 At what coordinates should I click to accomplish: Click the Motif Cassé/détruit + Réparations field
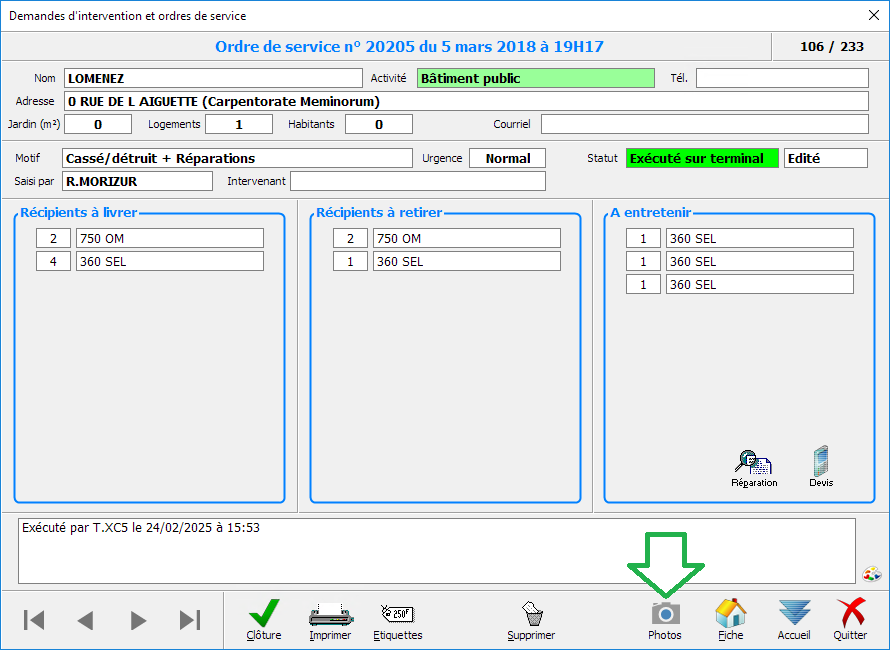[237, 158]
